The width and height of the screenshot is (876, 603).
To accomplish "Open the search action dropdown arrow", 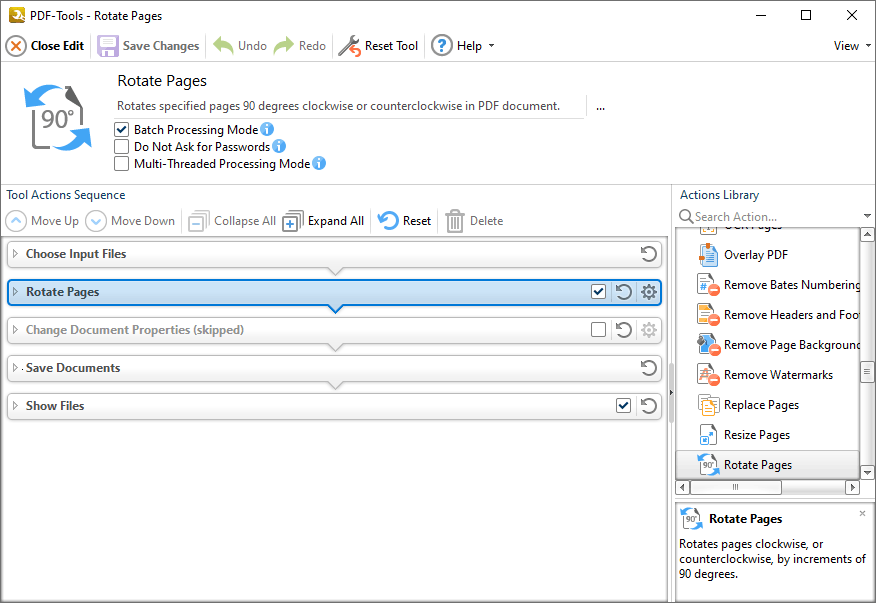I will 867,216.
